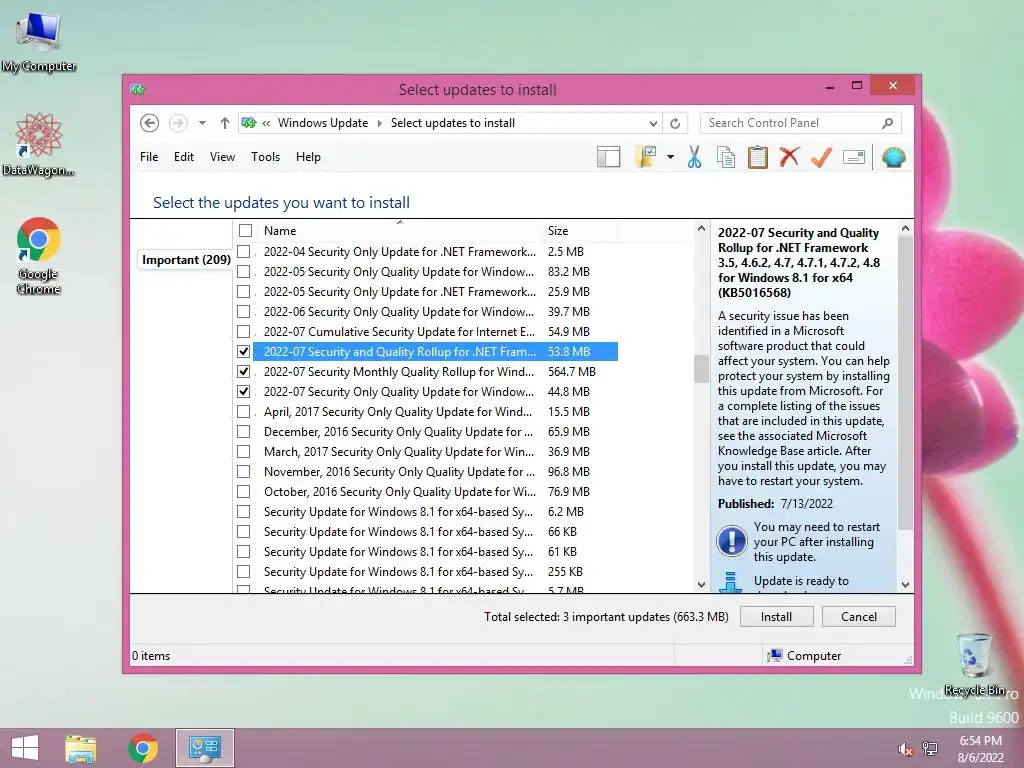Expand the address bar history dropdown
Screen dimensions: 1024x768
[x=652, y=123]
